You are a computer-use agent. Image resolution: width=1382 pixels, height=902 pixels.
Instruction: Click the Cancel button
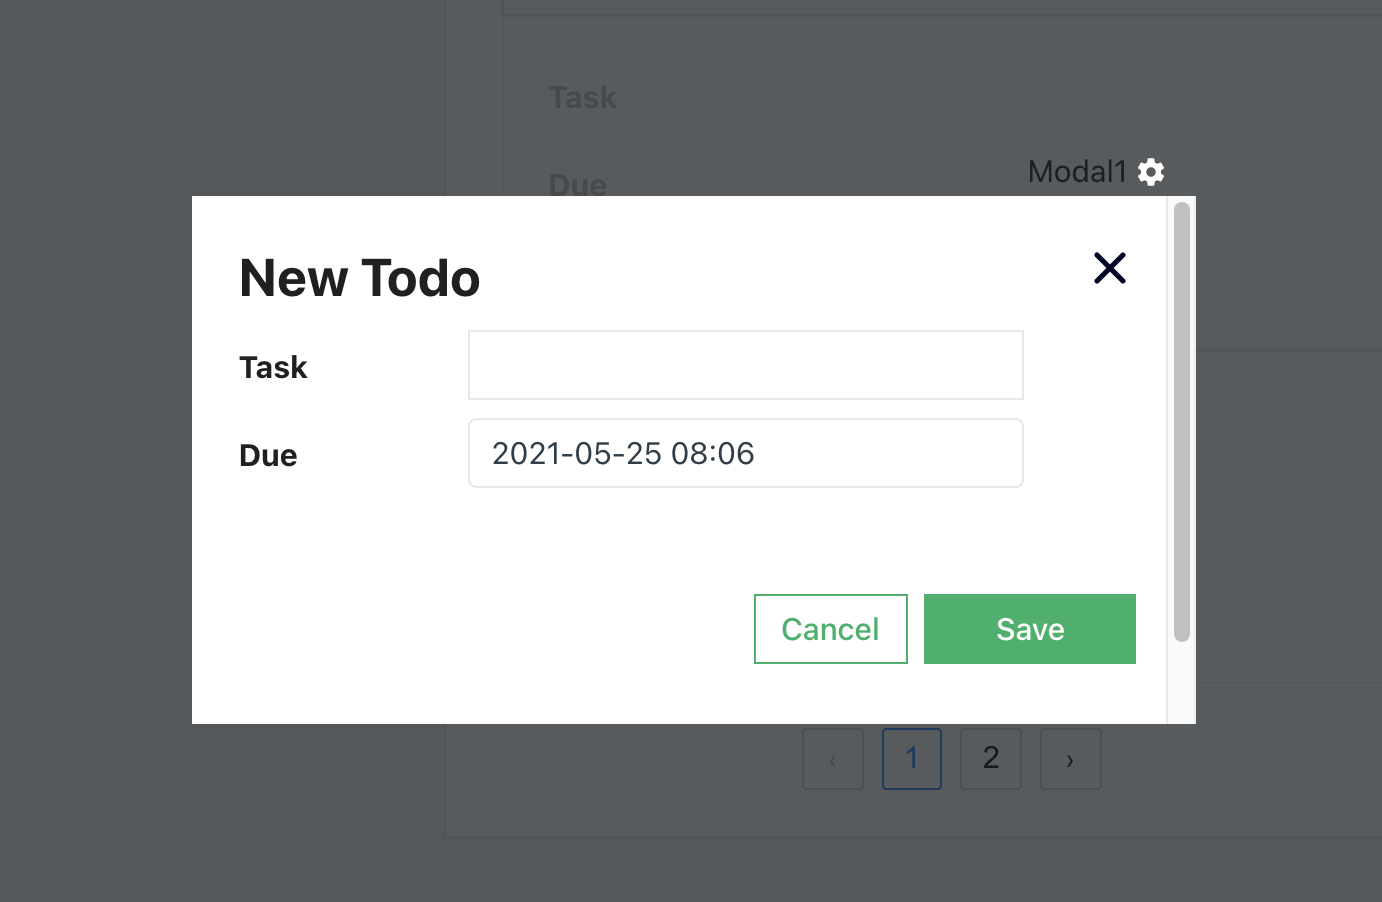click(x=830, y=629)
